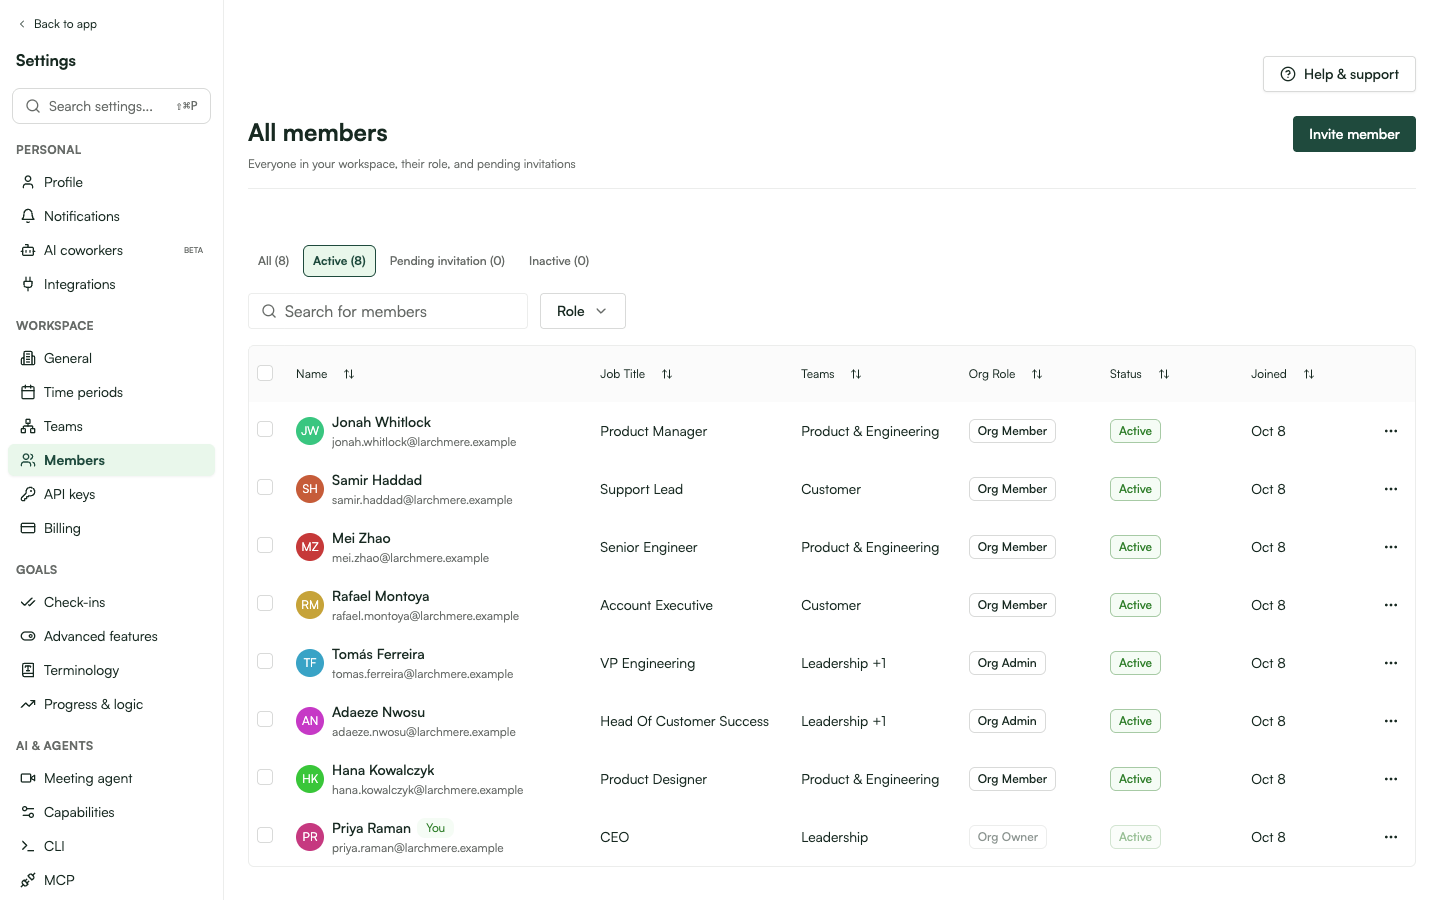Open the Capabilities settings page
The width and height of the screenshot is (1440, 900).
coord(111,812)
